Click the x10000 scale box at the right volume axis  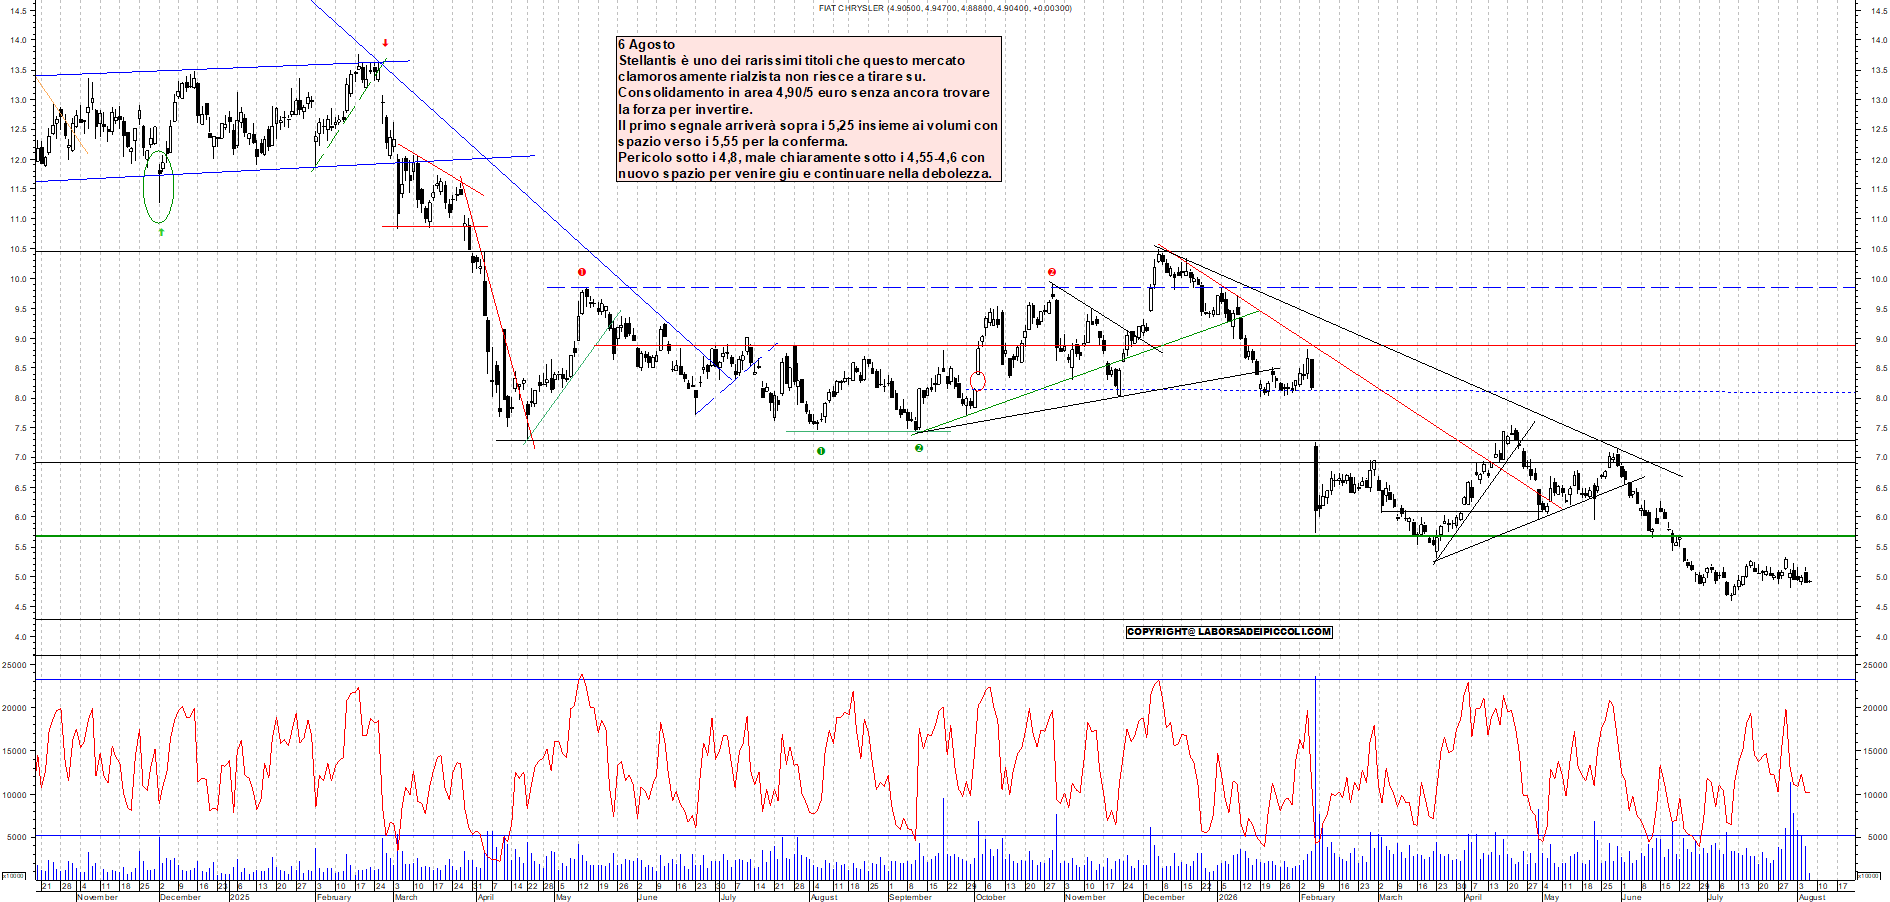(1868, 875)
